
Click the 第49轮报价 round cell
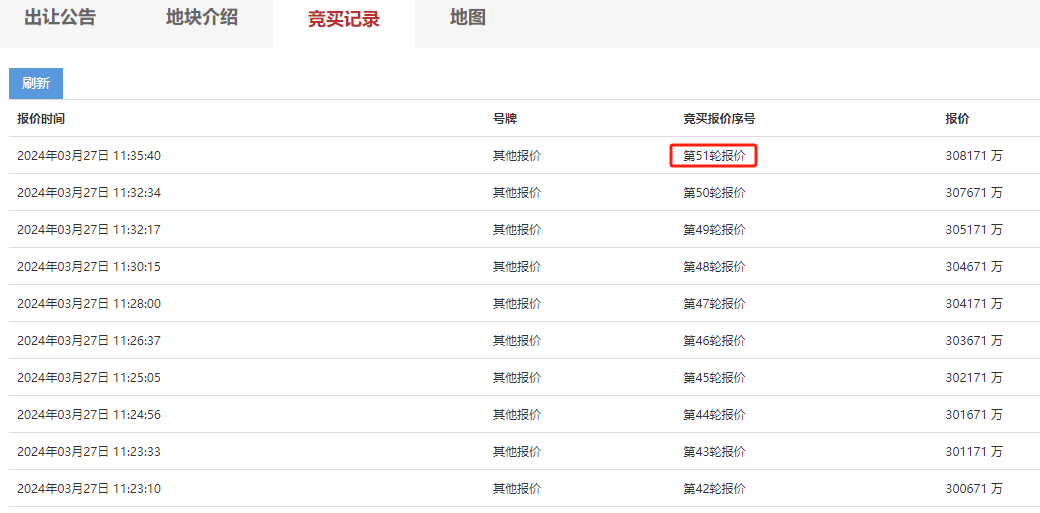point(714,230)
